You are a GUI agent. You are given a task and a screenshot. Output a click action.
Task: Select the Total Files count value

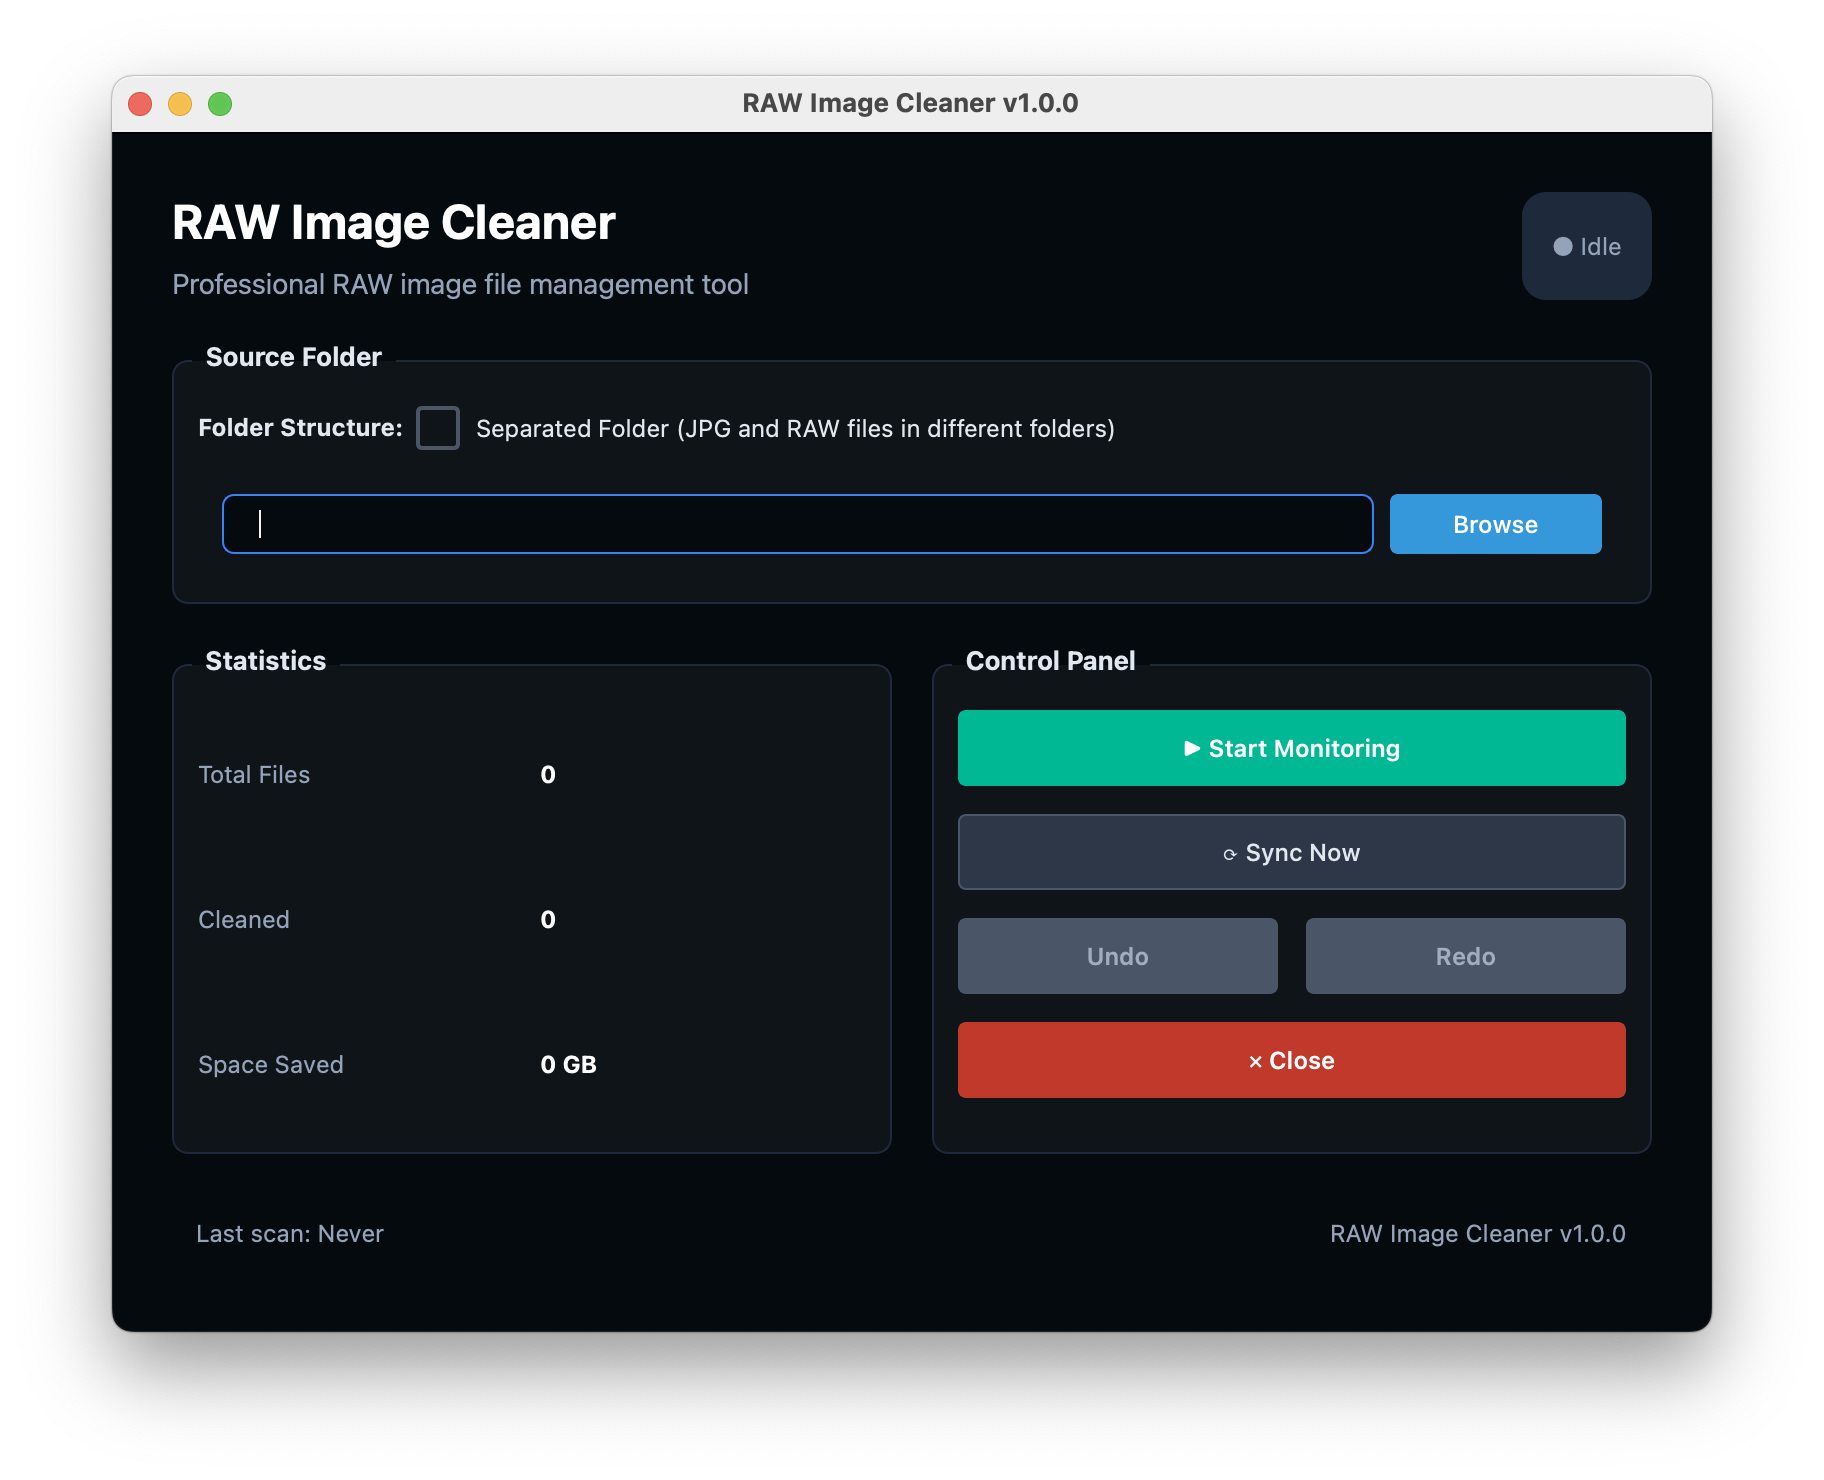(548, 775)
